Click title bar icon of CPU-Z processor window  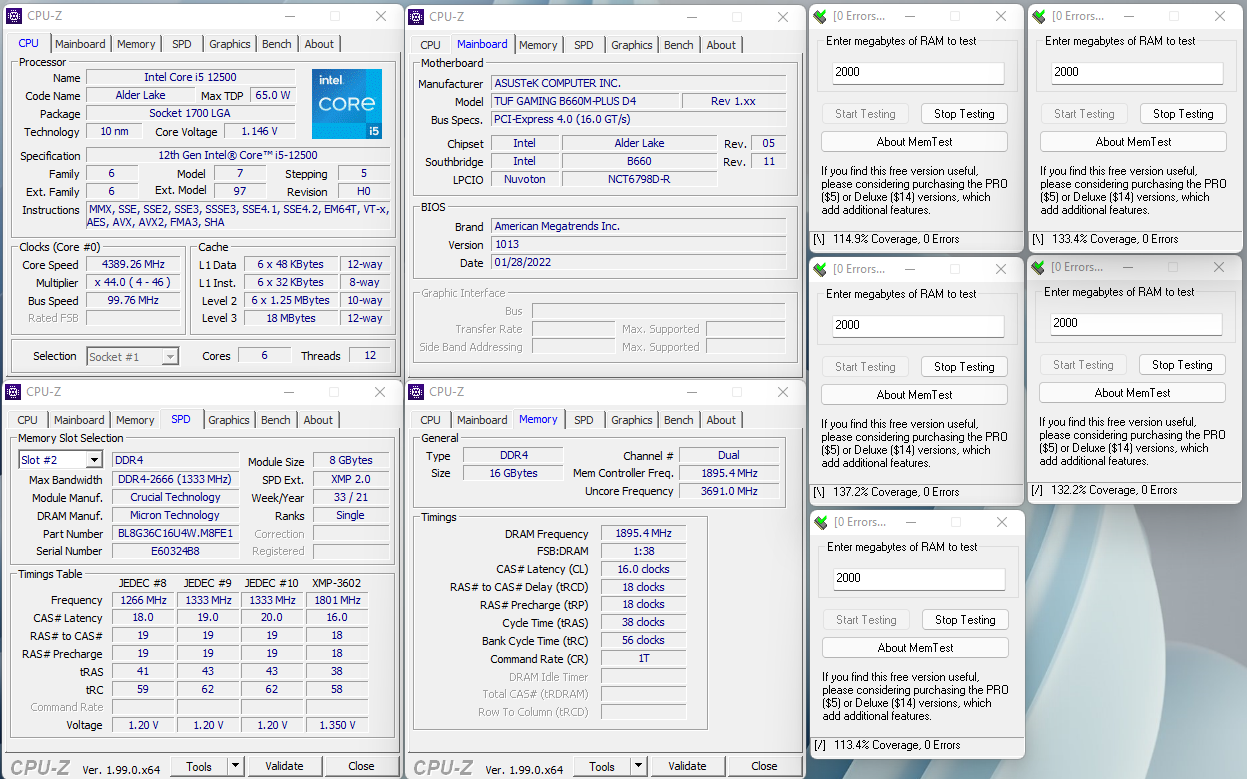point(14,16)
